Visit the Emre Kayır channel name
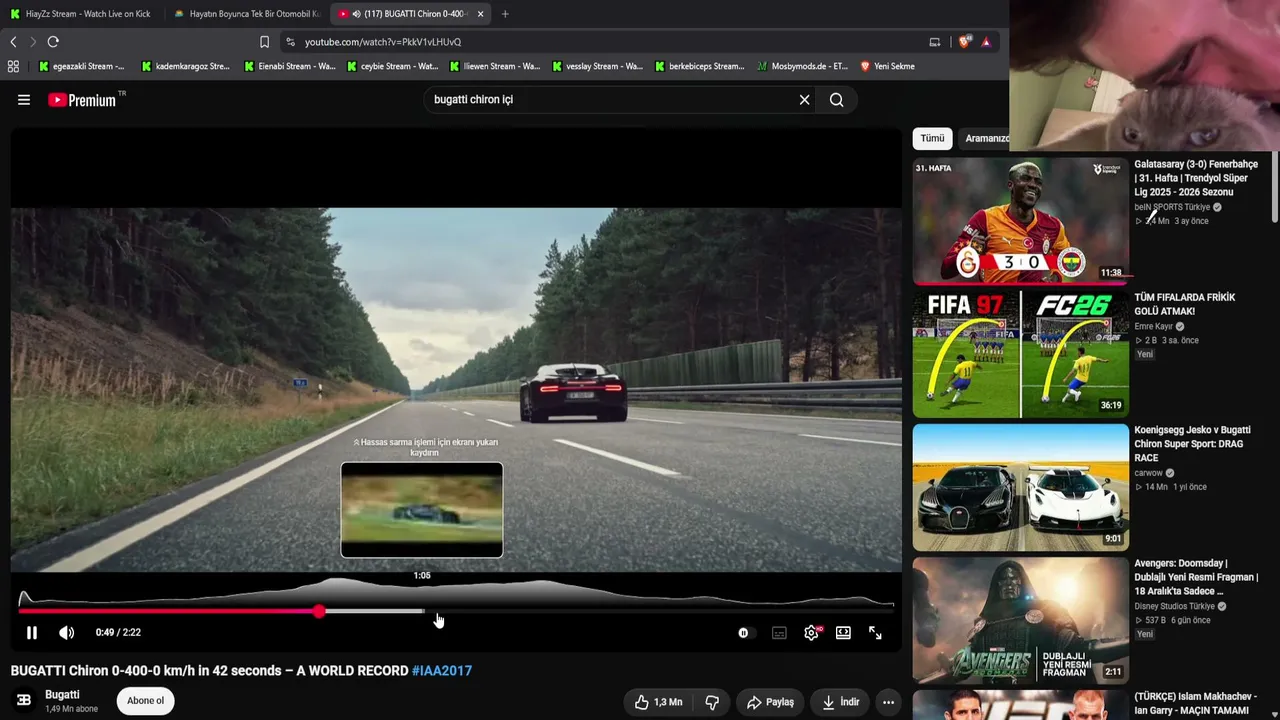The image size is (1280, 720). click(1153, 326)
